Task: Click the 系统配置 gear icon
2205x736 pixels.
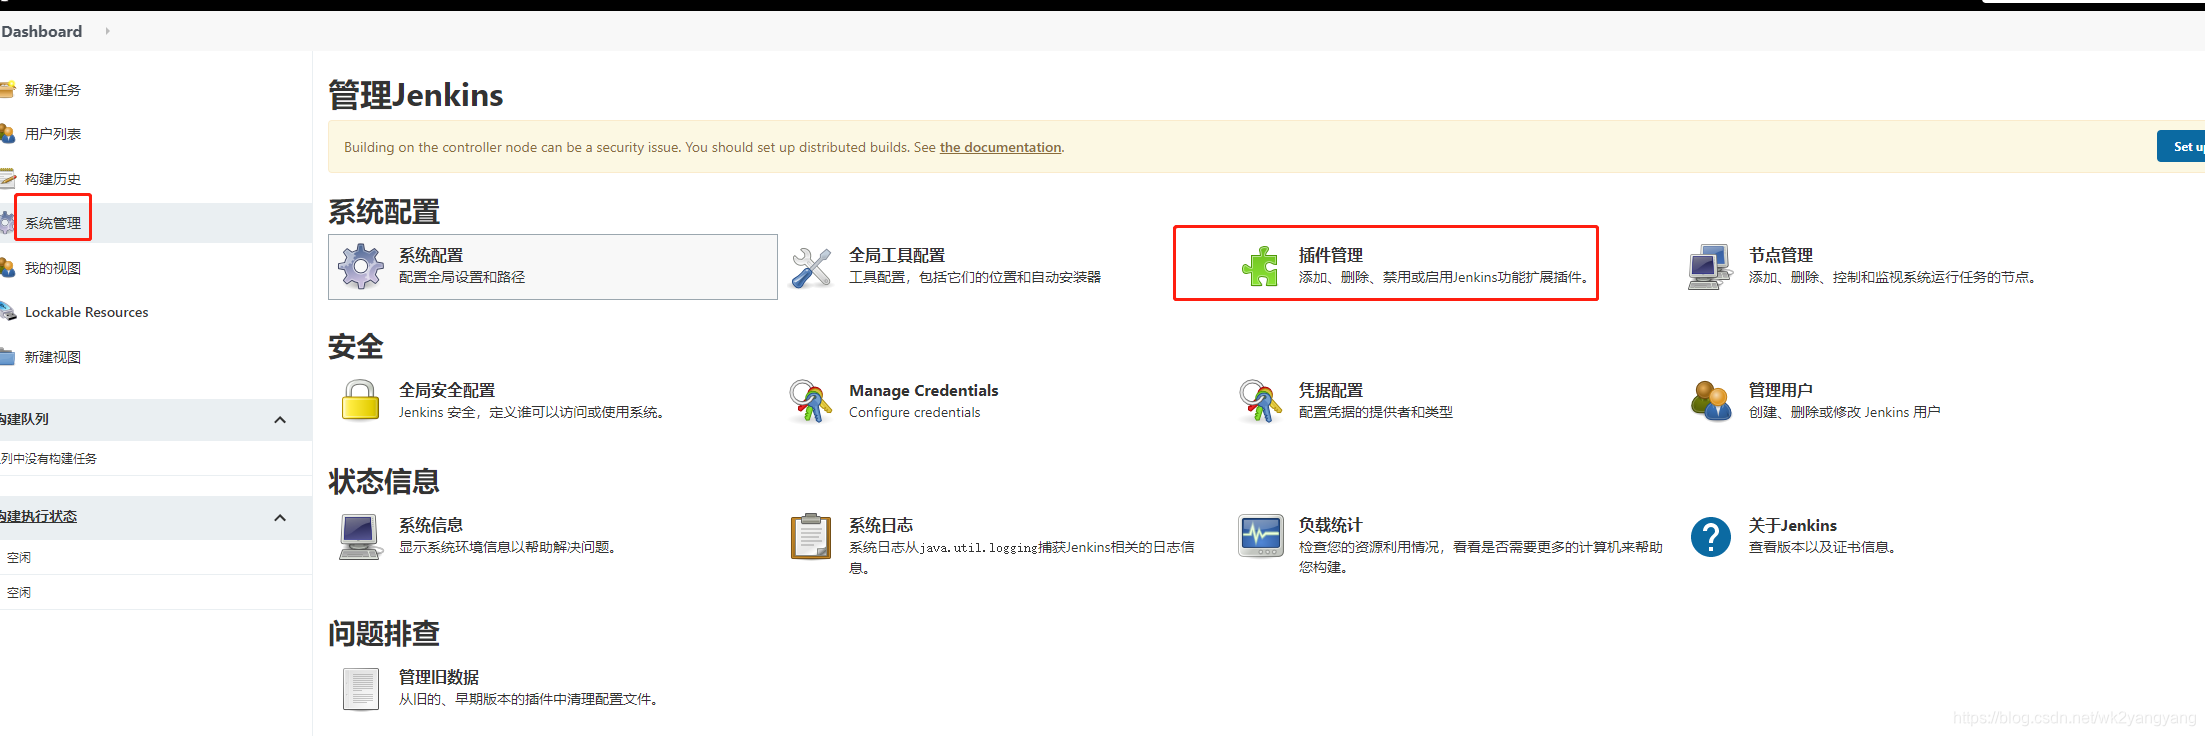Action: point(360,266)
